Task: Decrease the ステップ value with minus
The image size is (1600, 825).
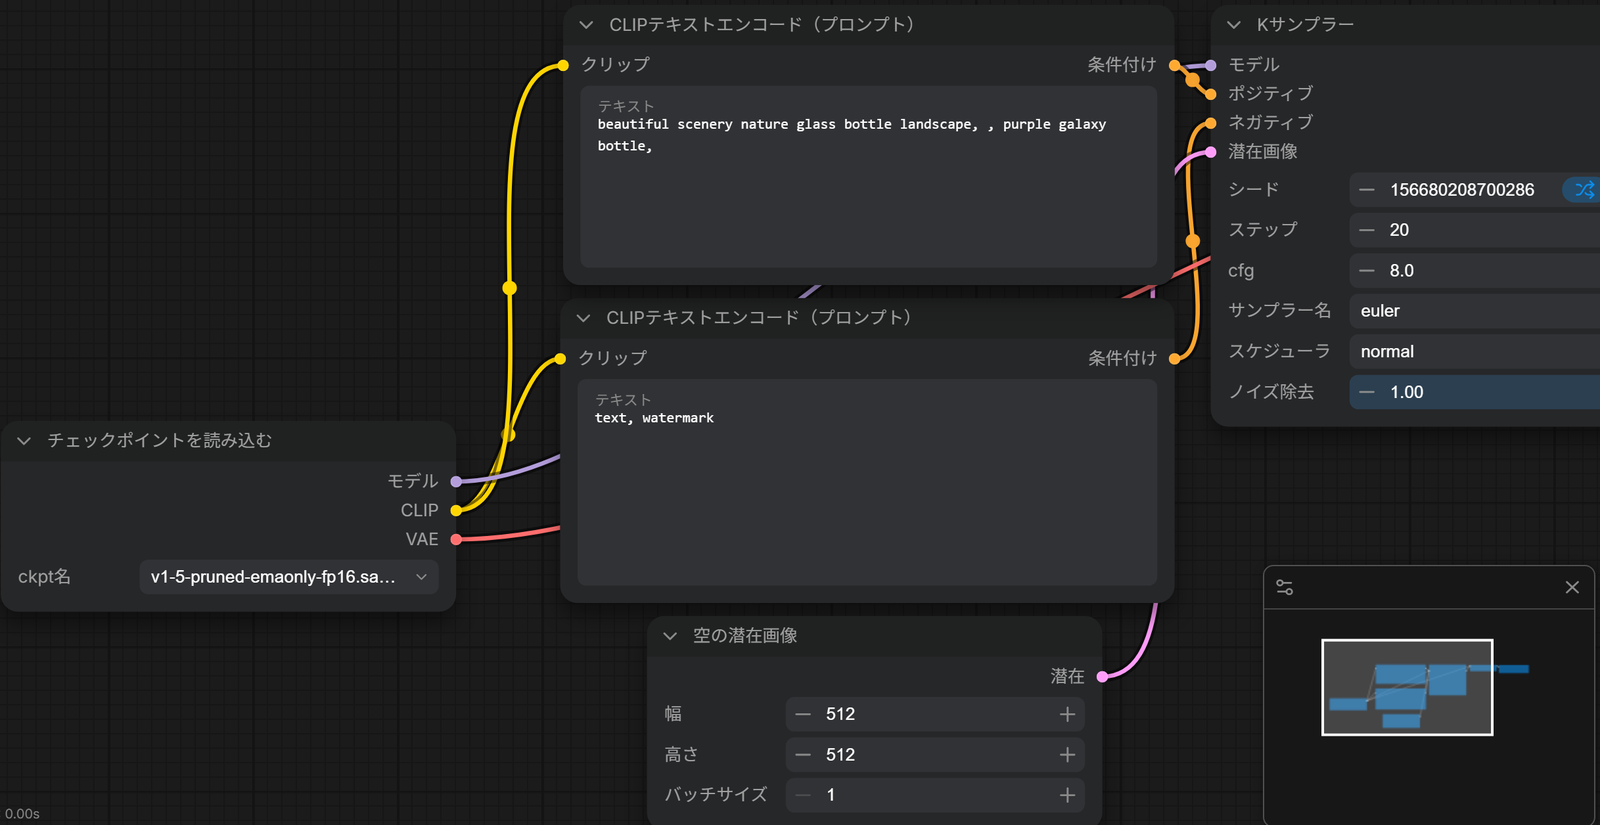Action: [x=1367, y=230]
